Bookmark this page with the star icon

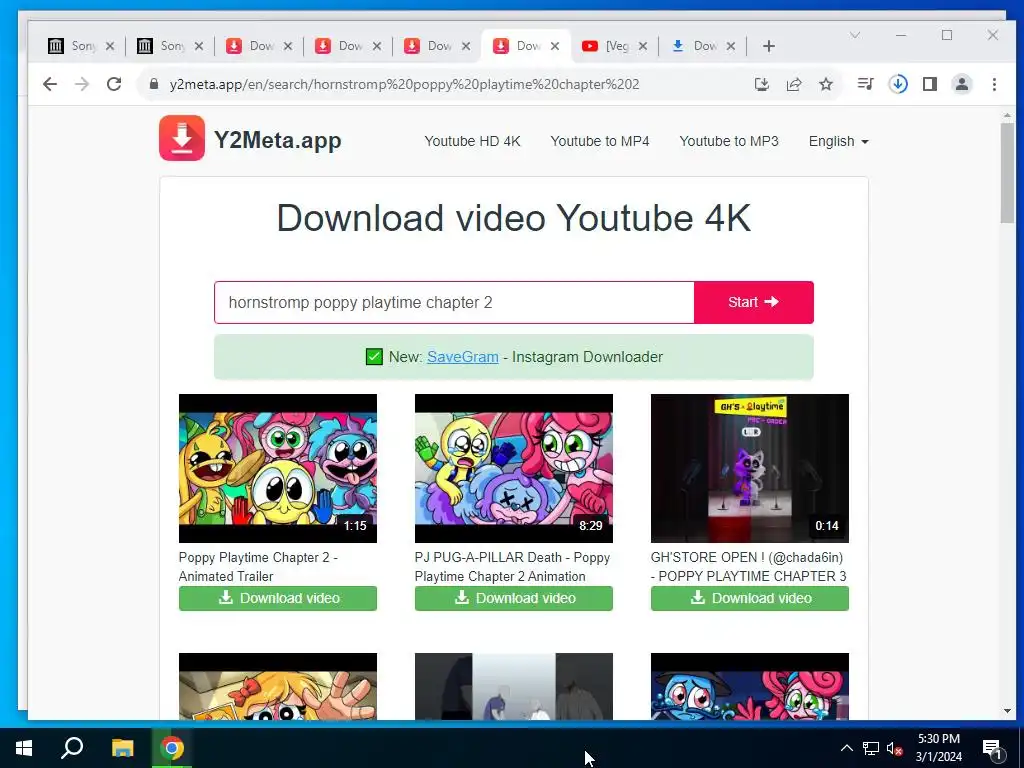826,84
